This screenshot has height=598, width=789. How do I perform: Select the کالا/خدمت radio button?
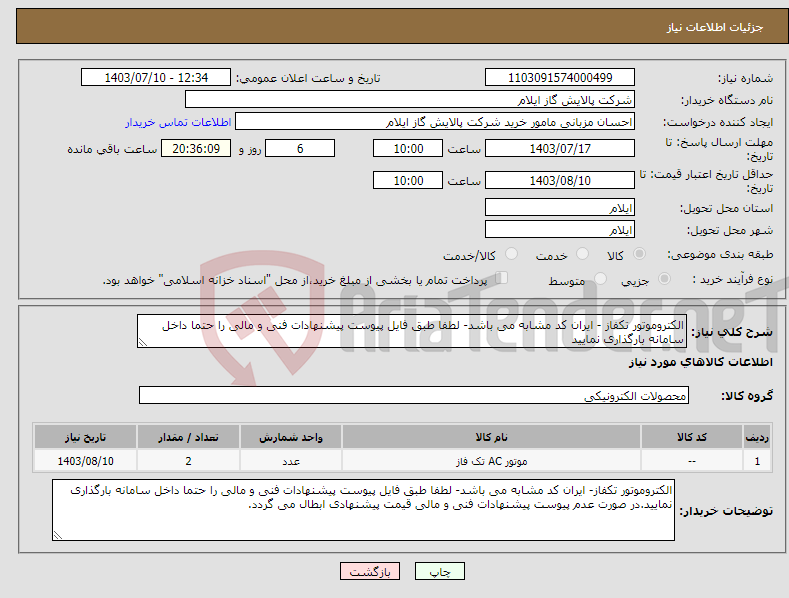511,254
